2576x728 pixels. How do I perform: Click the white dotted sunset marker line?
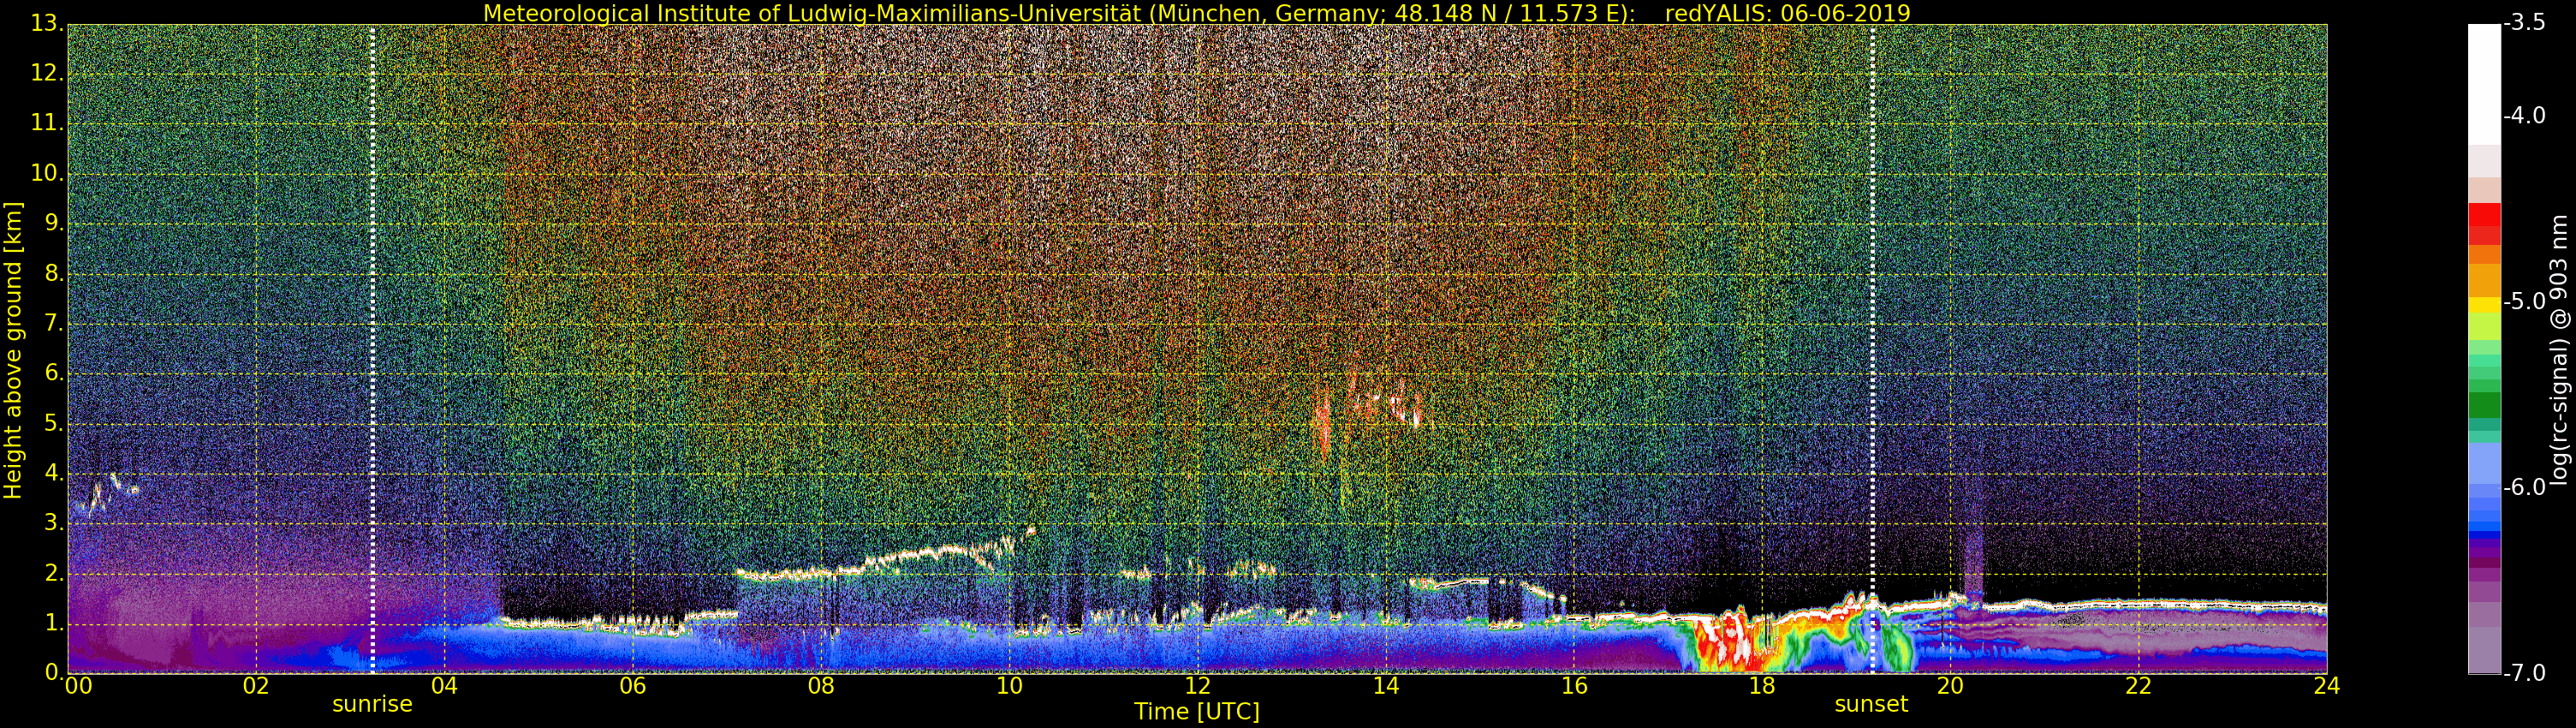[1872, 349]
